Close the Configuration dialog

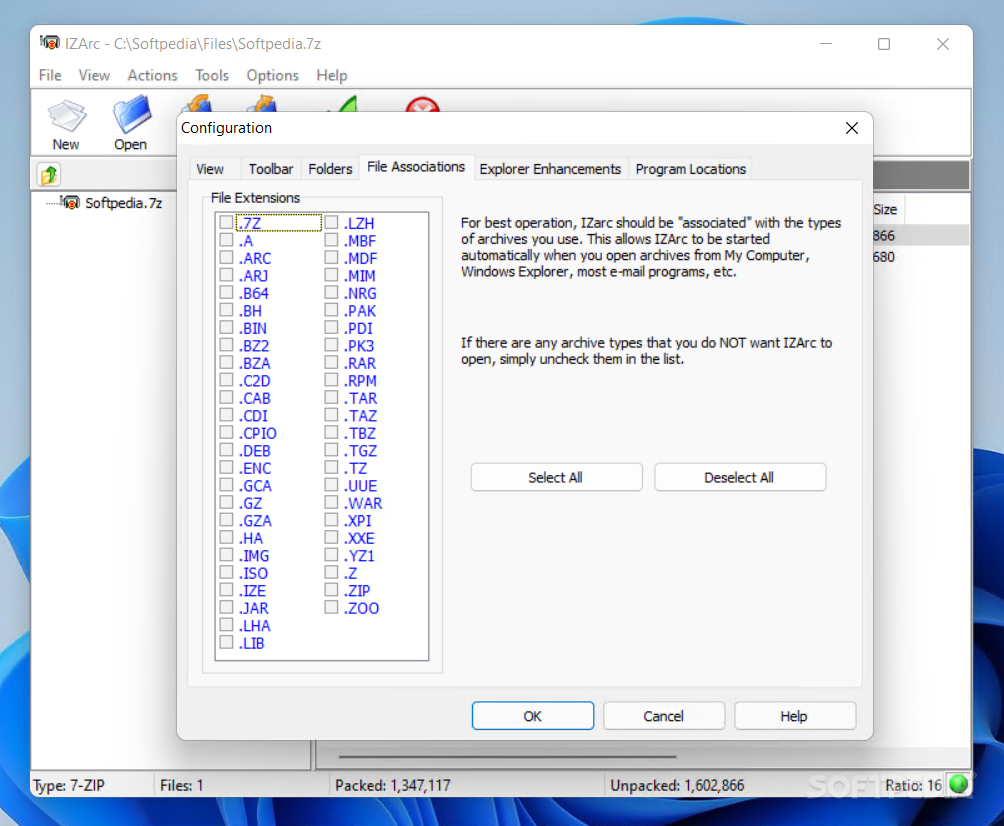852,128
